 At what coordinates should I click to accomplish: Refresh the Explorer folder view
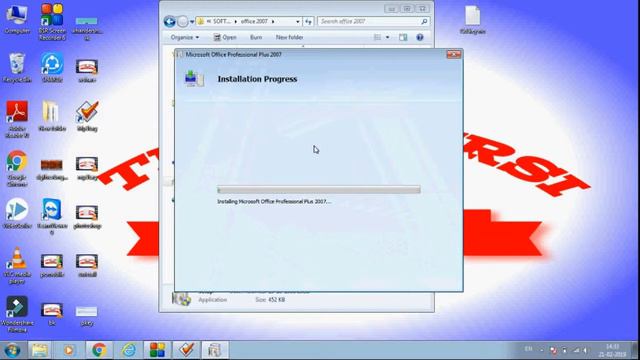click(308, 21)
